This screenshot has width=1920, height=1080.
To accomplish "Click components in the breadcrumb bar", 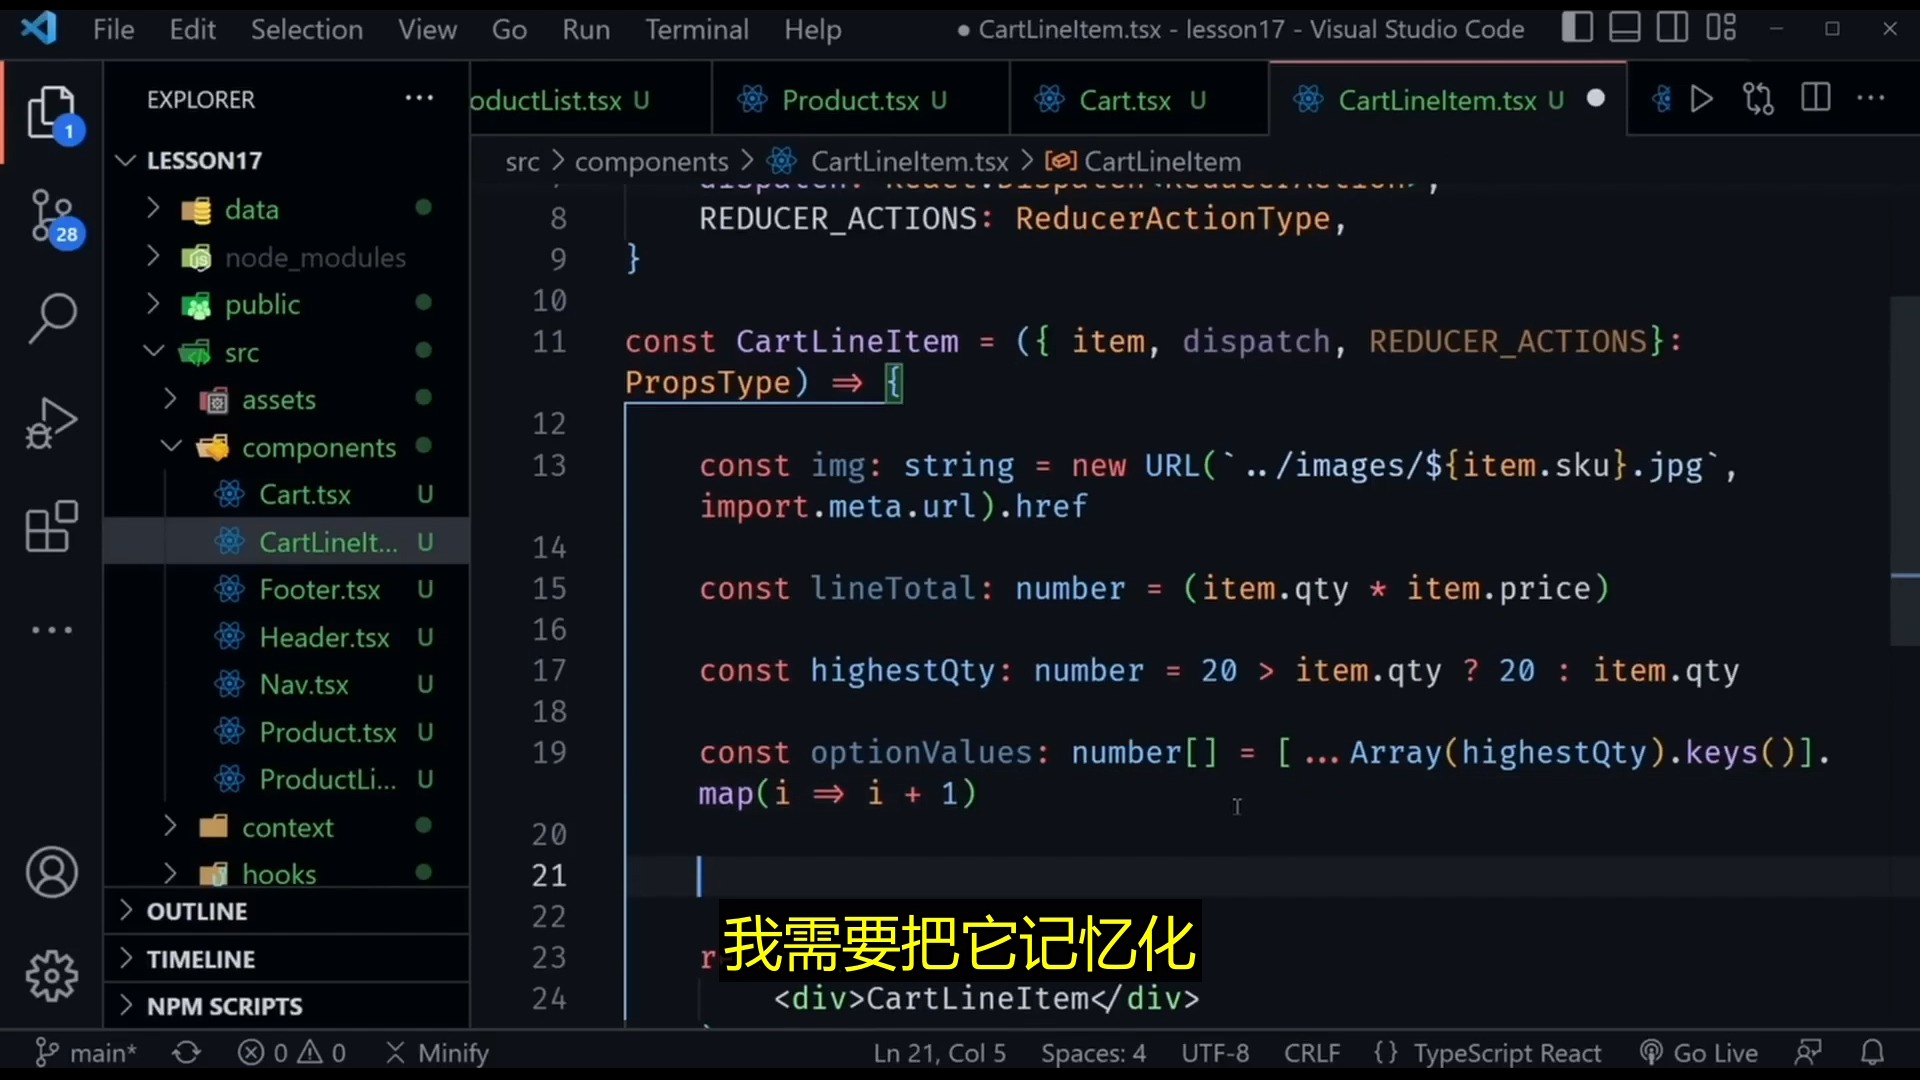I will pos(651,161).
